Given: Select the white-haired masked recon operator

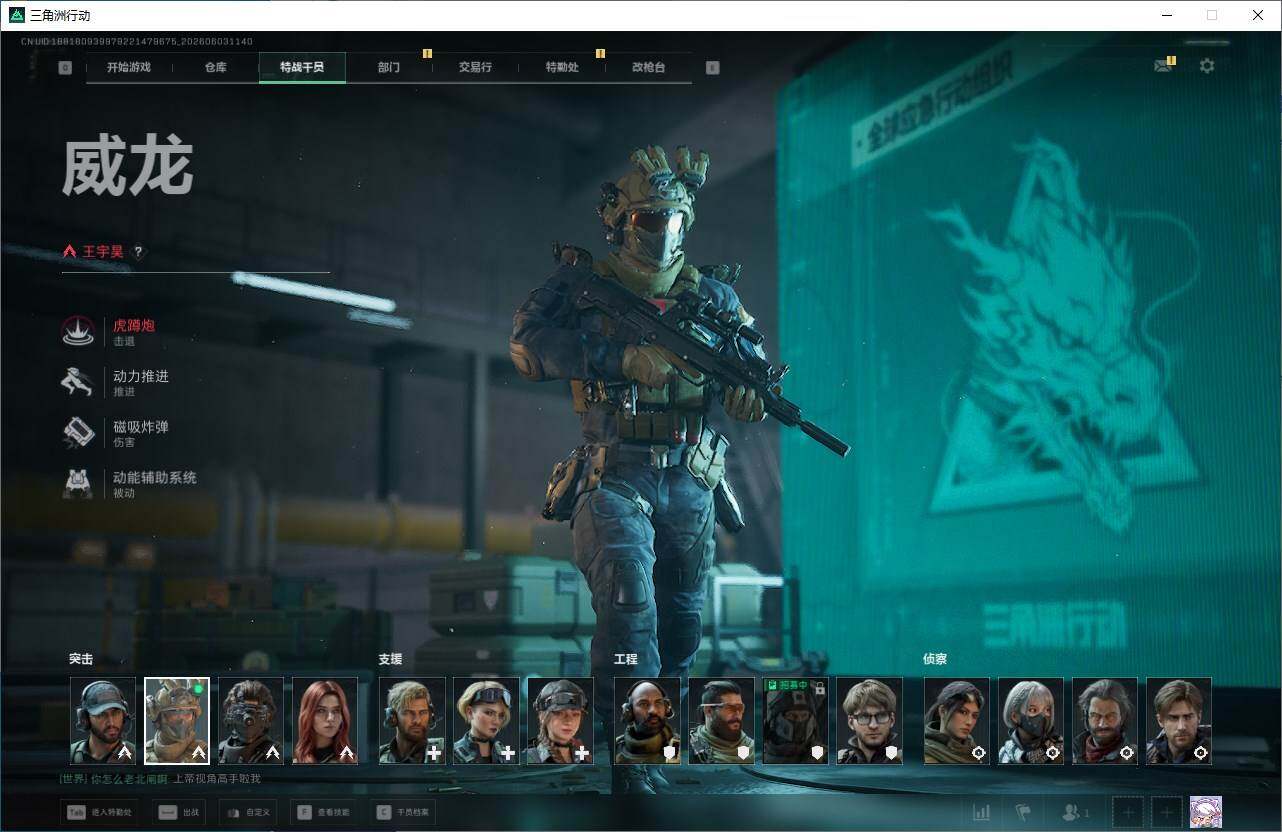Looking at the screenshot, I should (1030, 721).
